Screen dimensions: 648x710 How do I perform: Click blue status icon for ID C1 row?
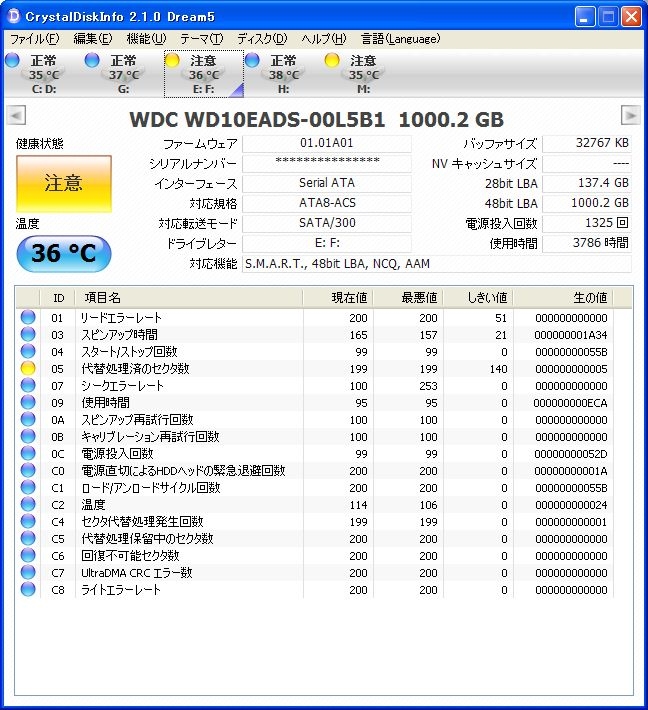28,487
